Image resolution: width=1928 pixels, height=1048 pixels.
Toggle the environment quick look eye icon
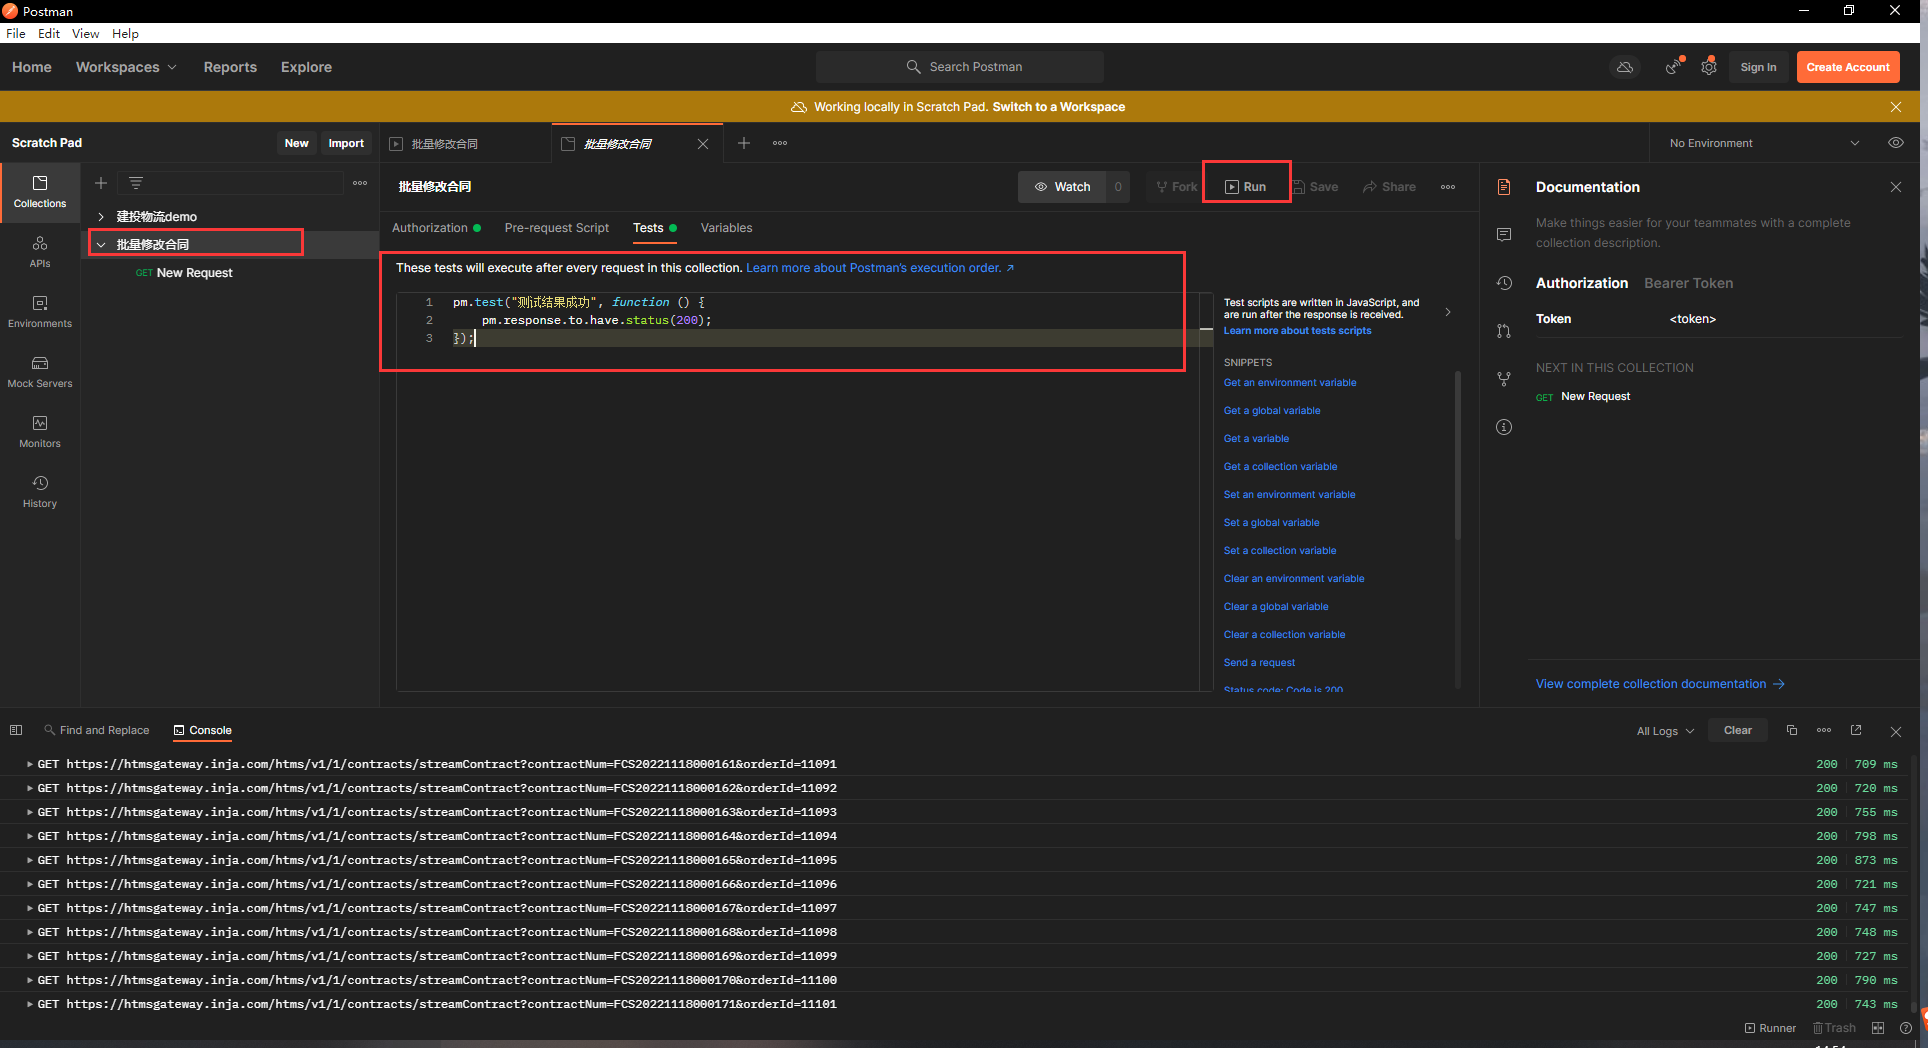tap(1896, 143)
